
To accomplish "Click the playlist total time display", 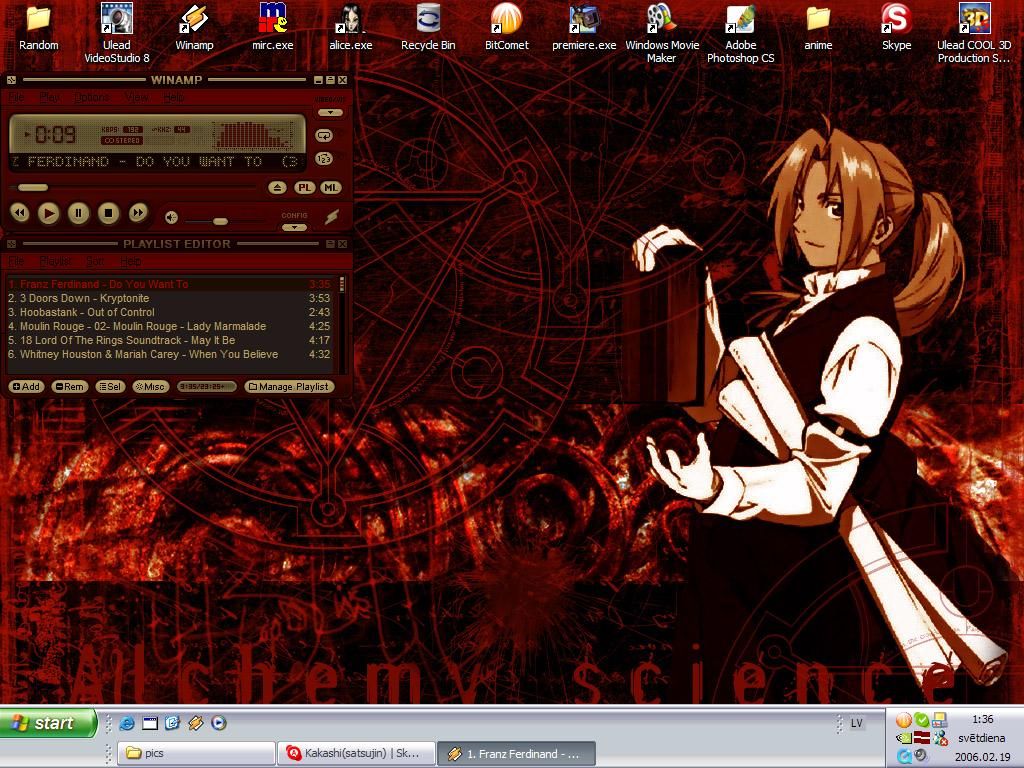I will (x=206, y=387).
